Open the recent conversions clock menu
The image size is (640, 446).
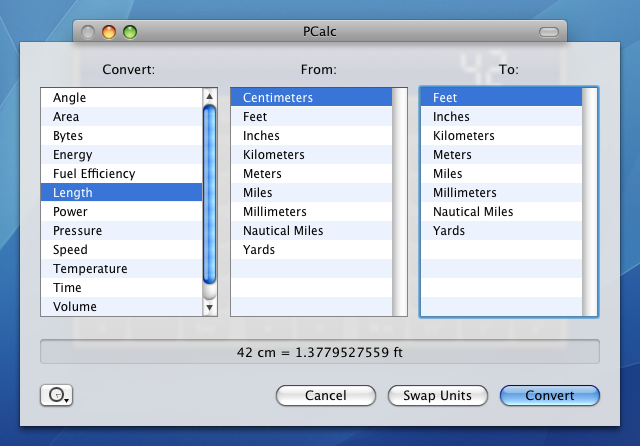[x=56, y=395]
